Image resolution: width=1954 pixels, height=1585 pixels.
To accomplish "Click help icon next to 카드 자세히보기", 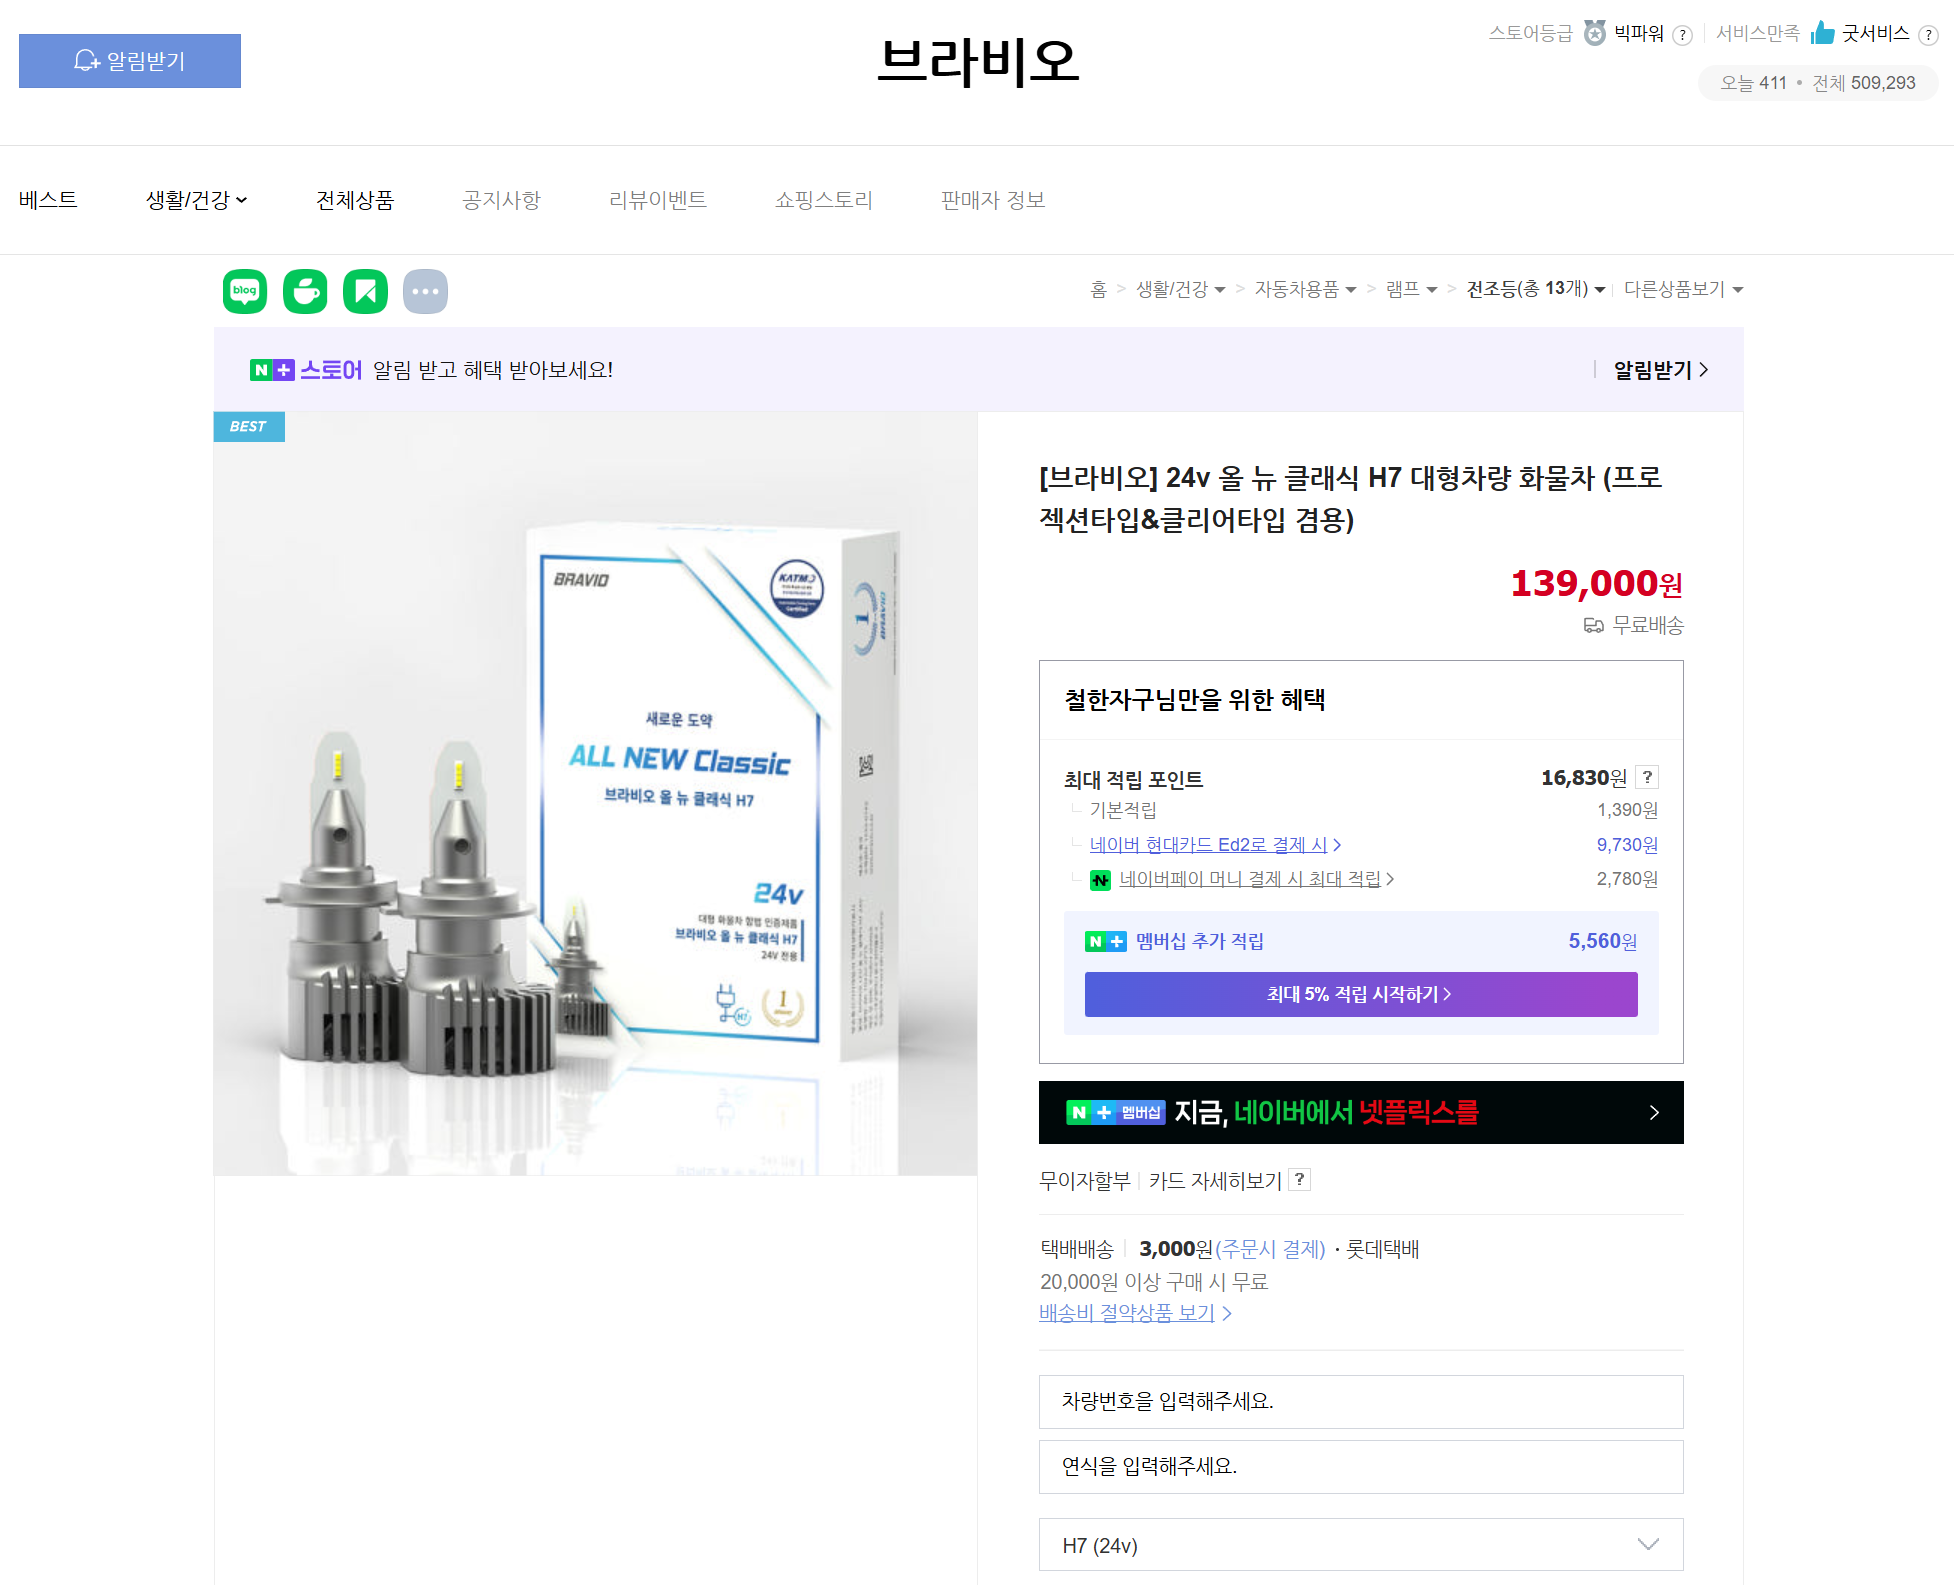I will coord(1299,1179).
